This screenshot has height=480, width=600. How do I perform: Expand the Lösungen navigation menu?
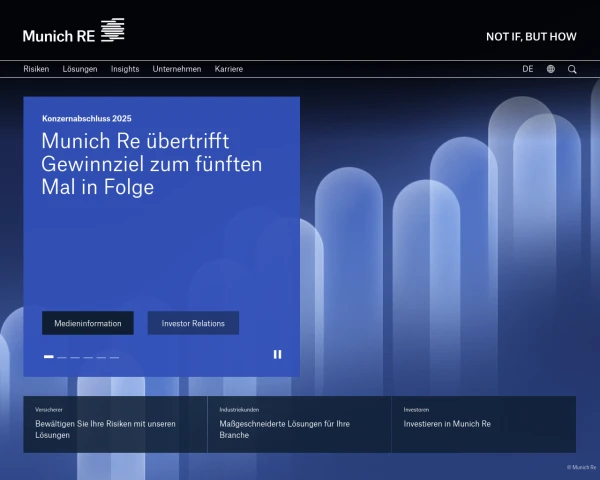[80, 69]
